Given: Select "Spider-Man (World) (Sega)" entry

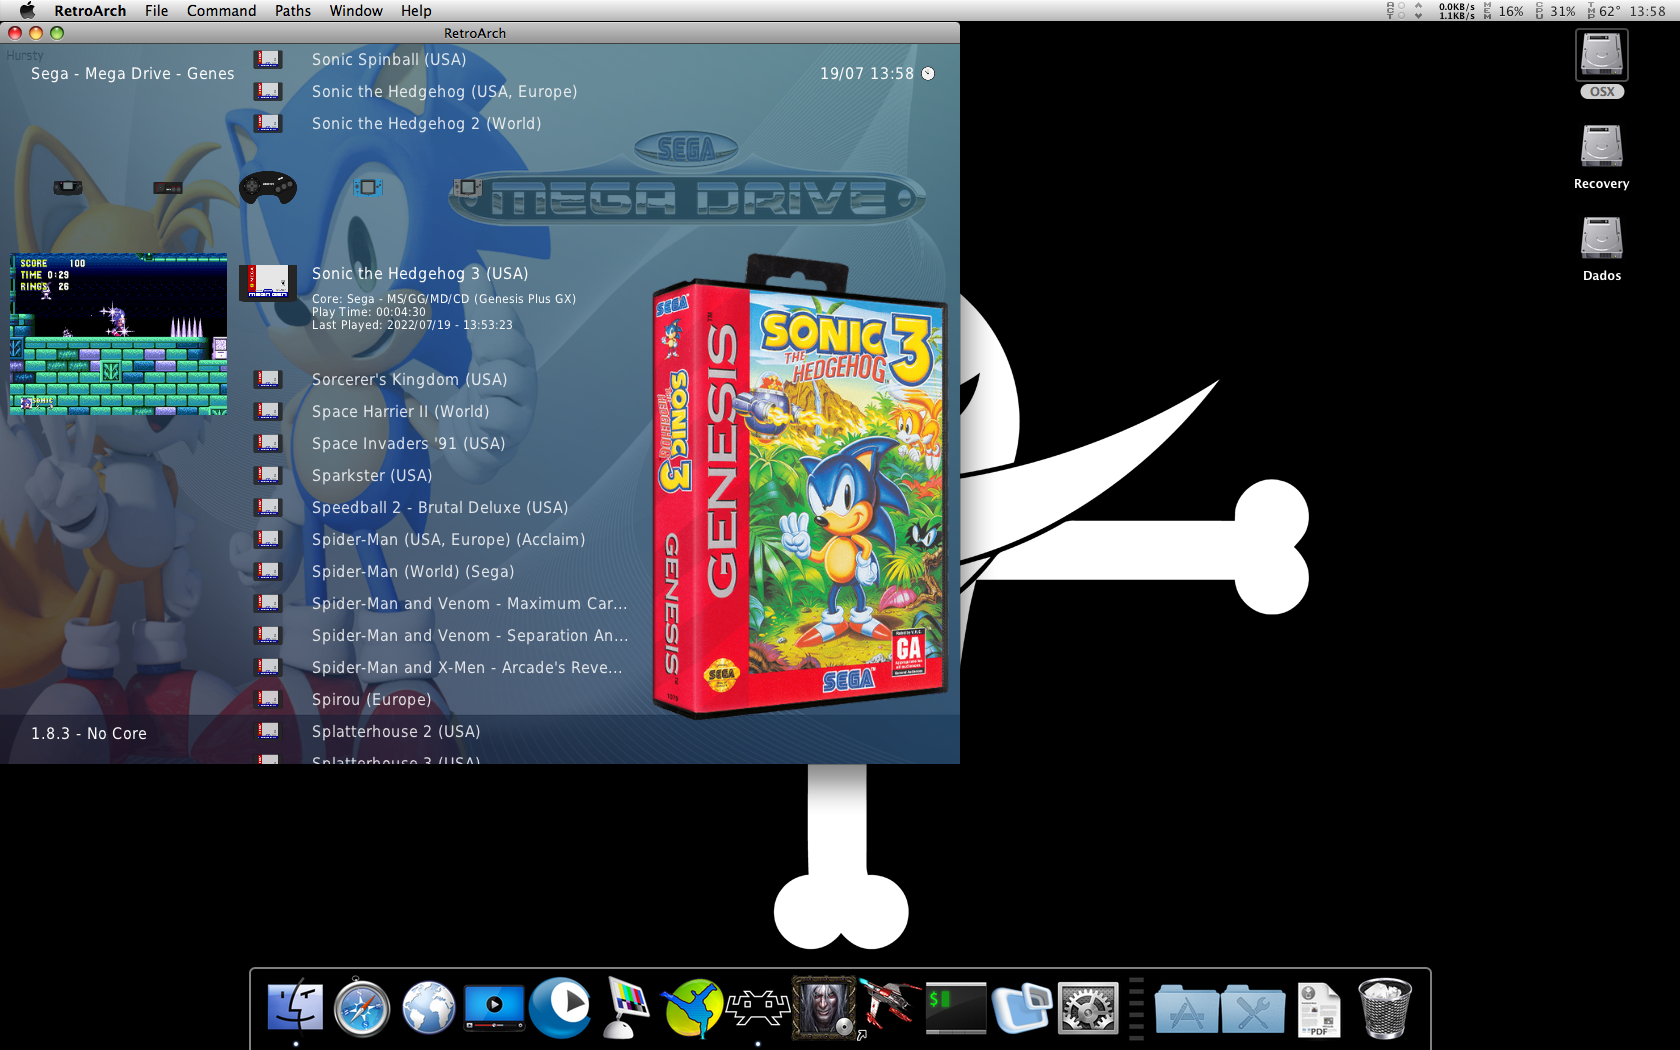Looking at the screenshot, I should tap(413, 571).
